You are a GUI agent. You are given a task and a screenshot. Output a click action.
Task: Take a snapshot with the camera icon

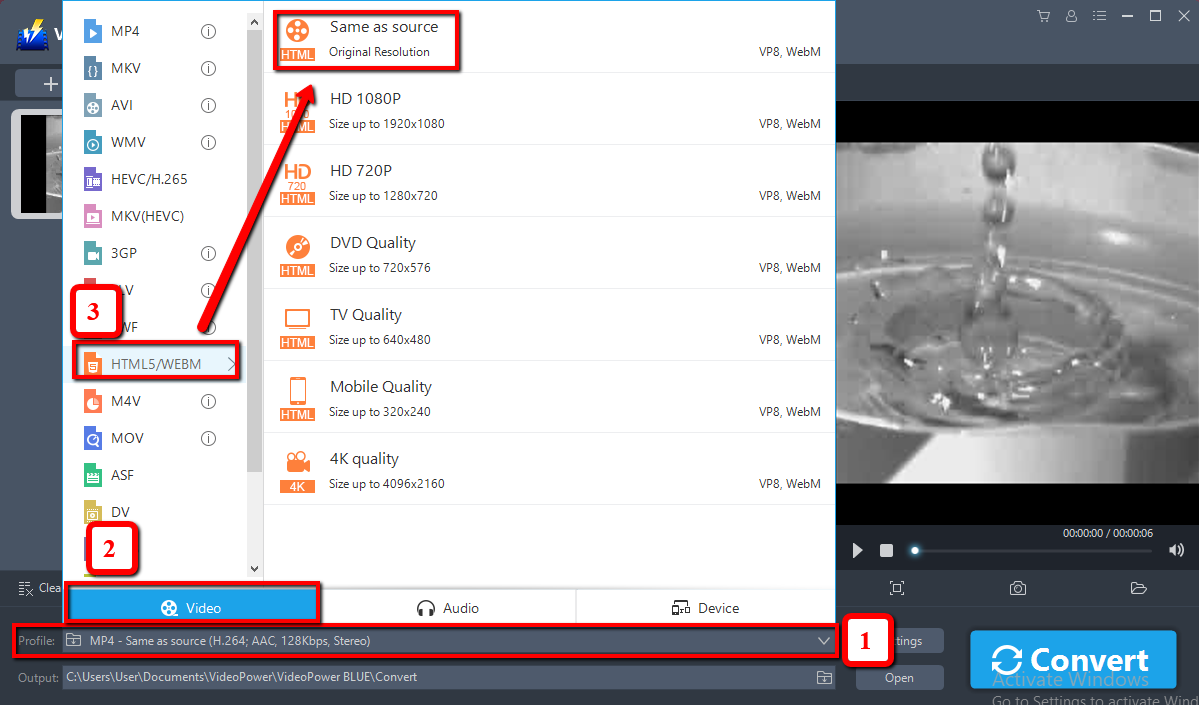pos(1017,588)
